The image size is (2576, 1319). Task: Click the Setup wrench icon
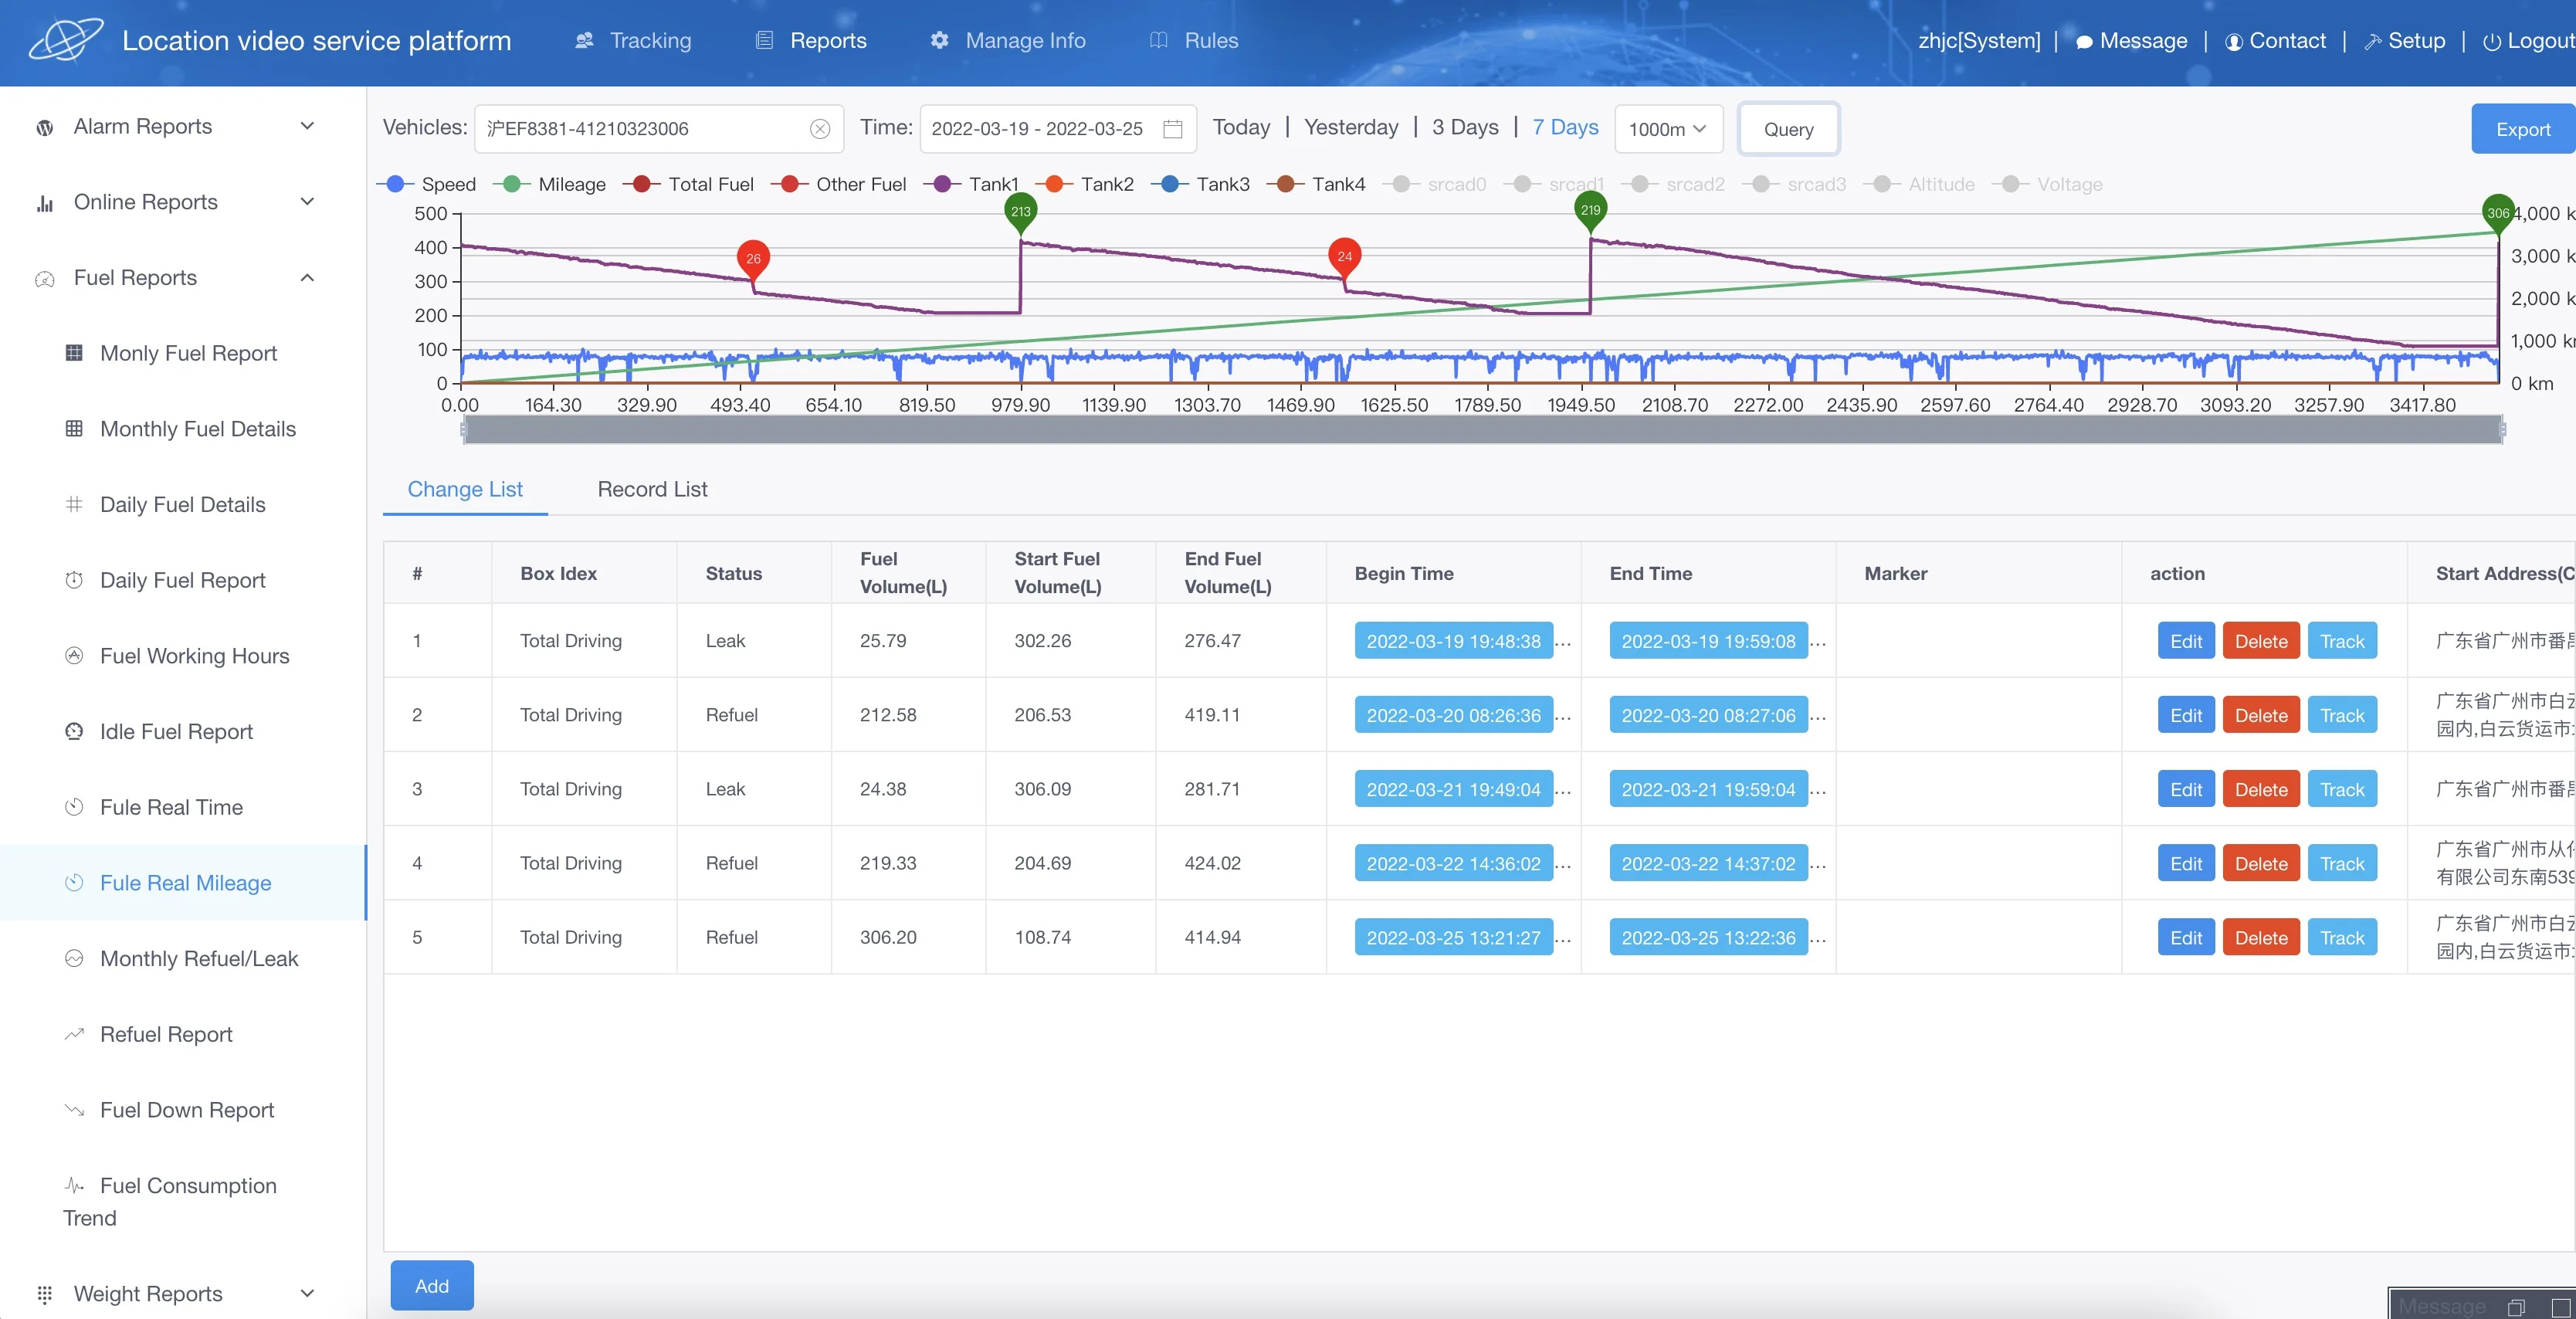coord(2372,42)
